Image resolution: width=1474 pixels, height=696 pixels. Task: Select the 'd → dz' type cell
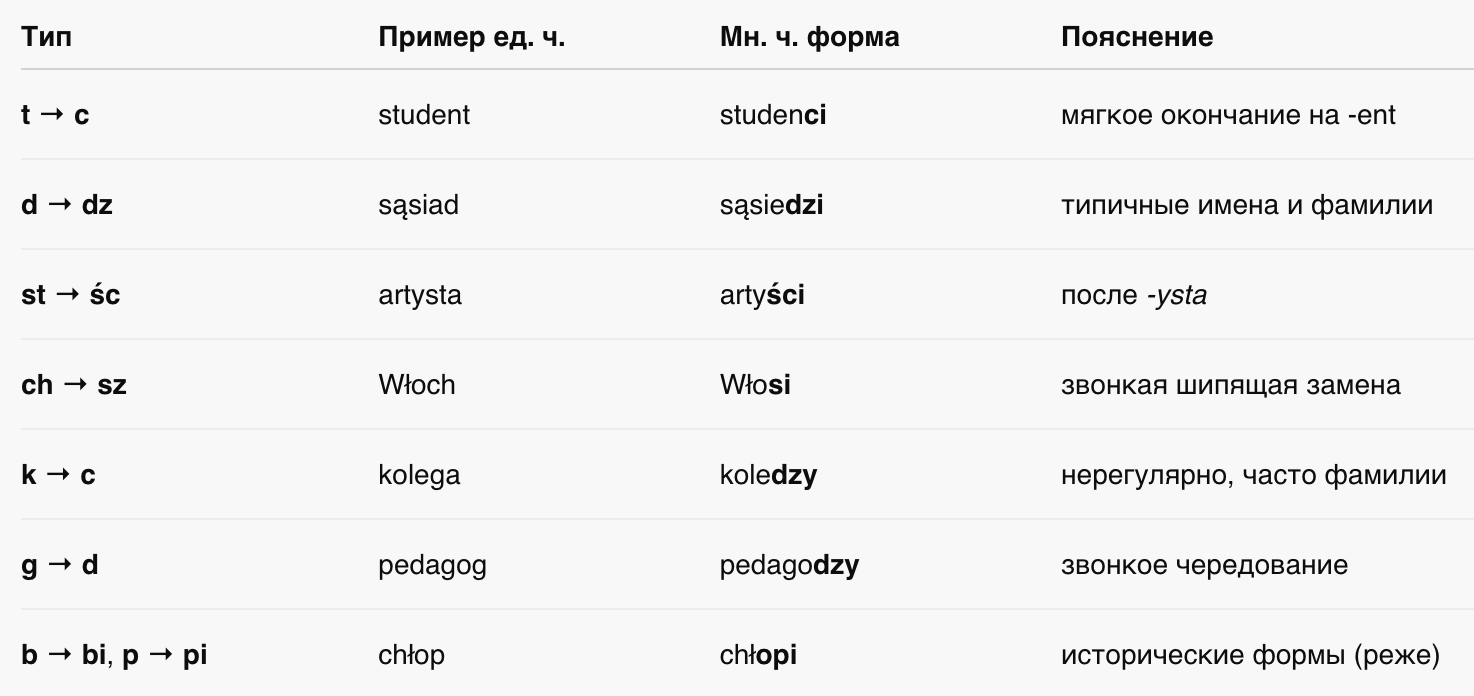point(67,205)
